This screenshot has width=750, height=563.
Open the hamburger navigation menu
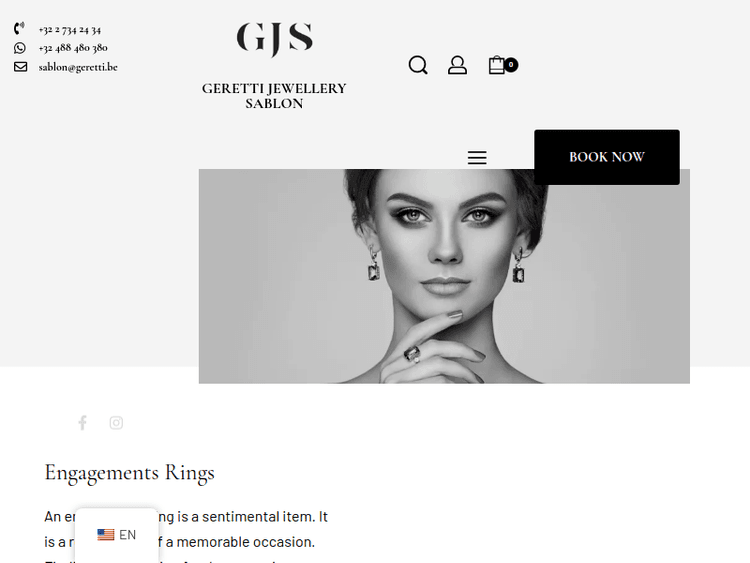pos(477,157)
